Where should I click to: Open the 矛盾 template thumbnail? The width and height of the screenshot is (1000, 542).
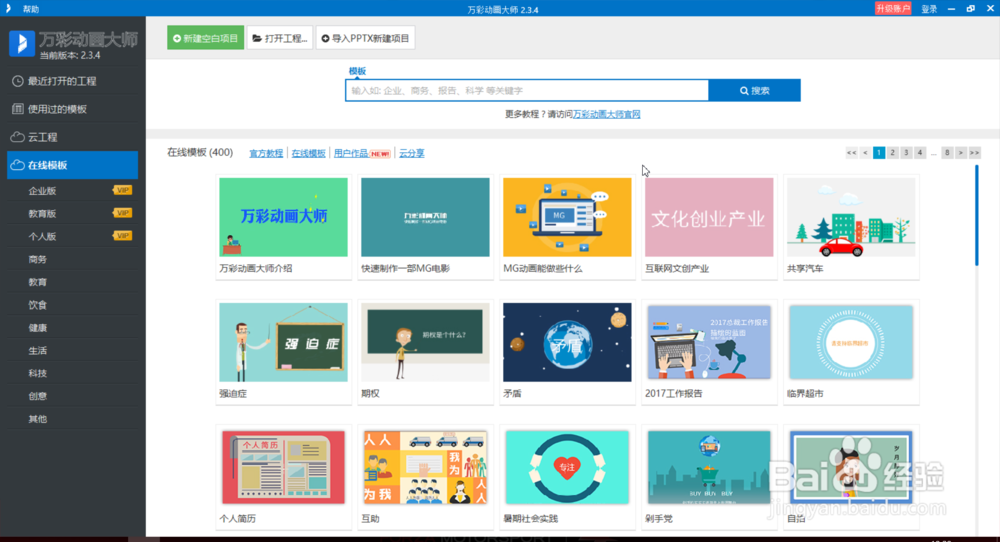(x=567, y=342)
